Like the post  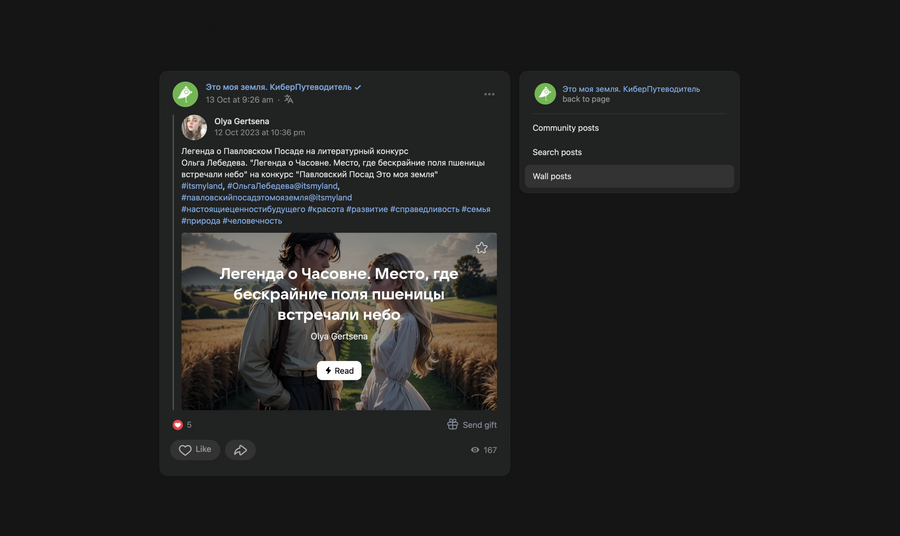[195, 450]
